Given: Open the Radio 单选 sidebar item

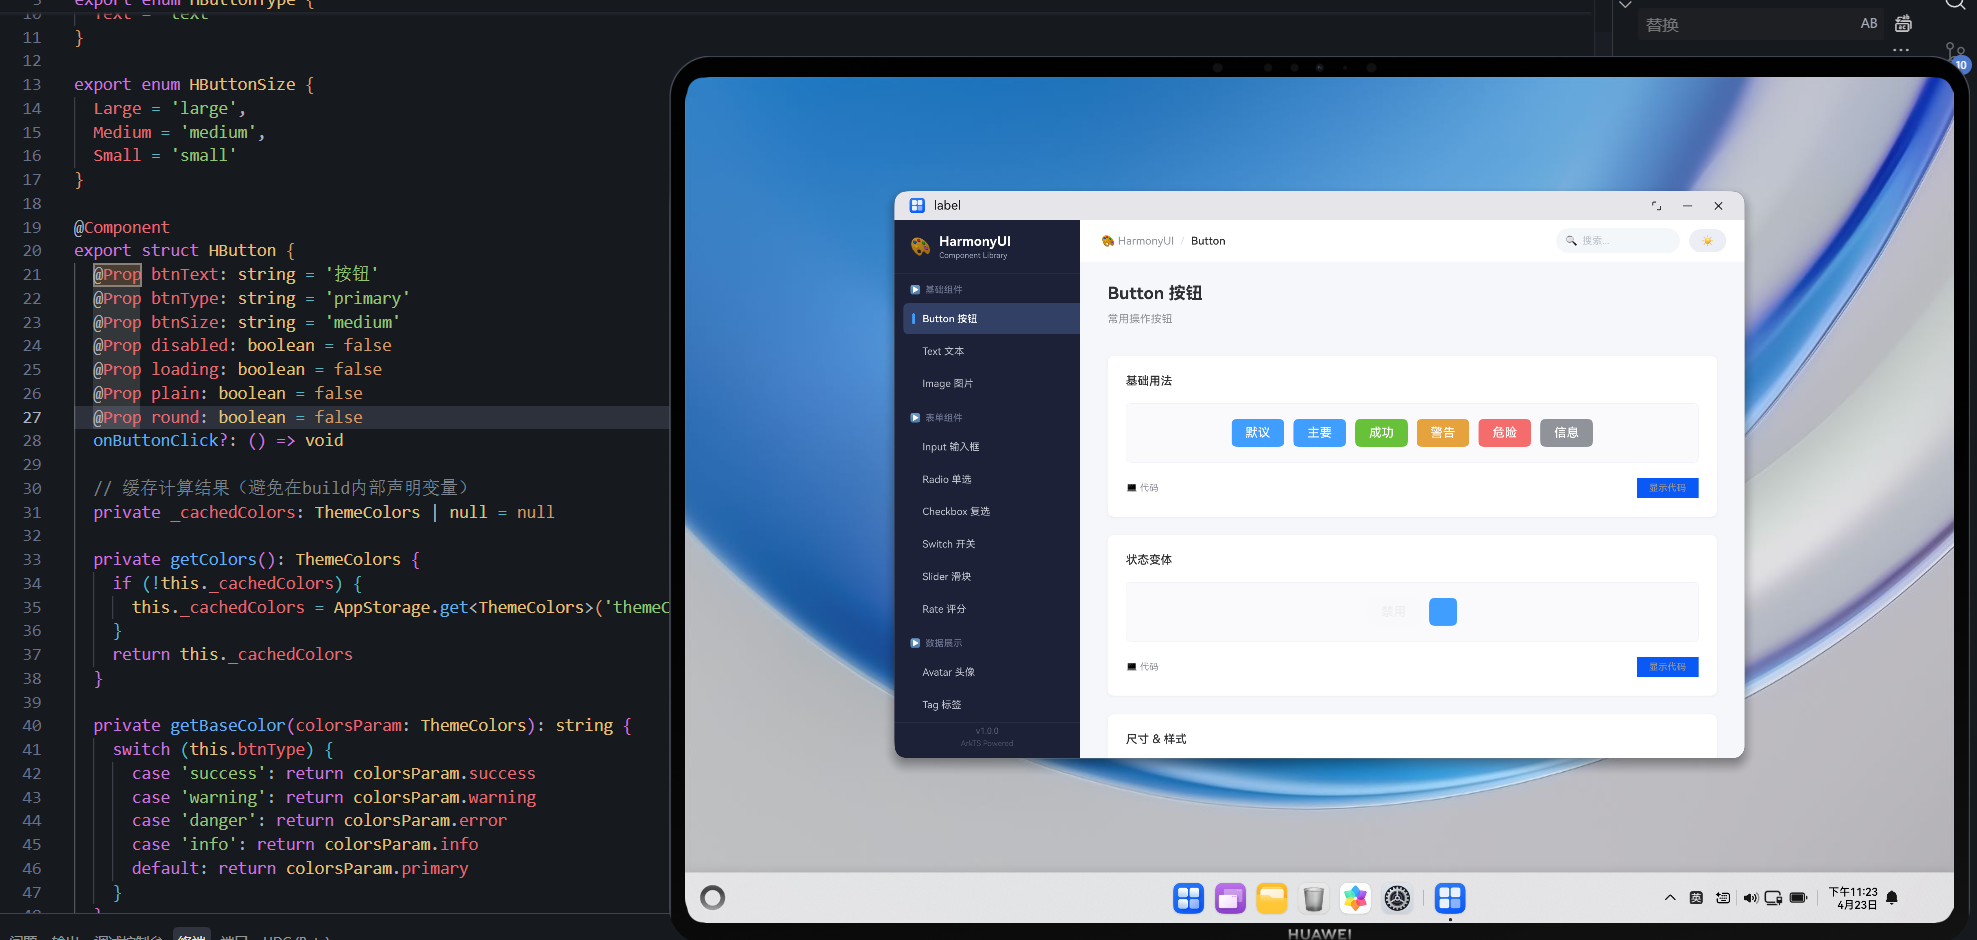Looking at the screenshot, I should [x=946, y=480].
